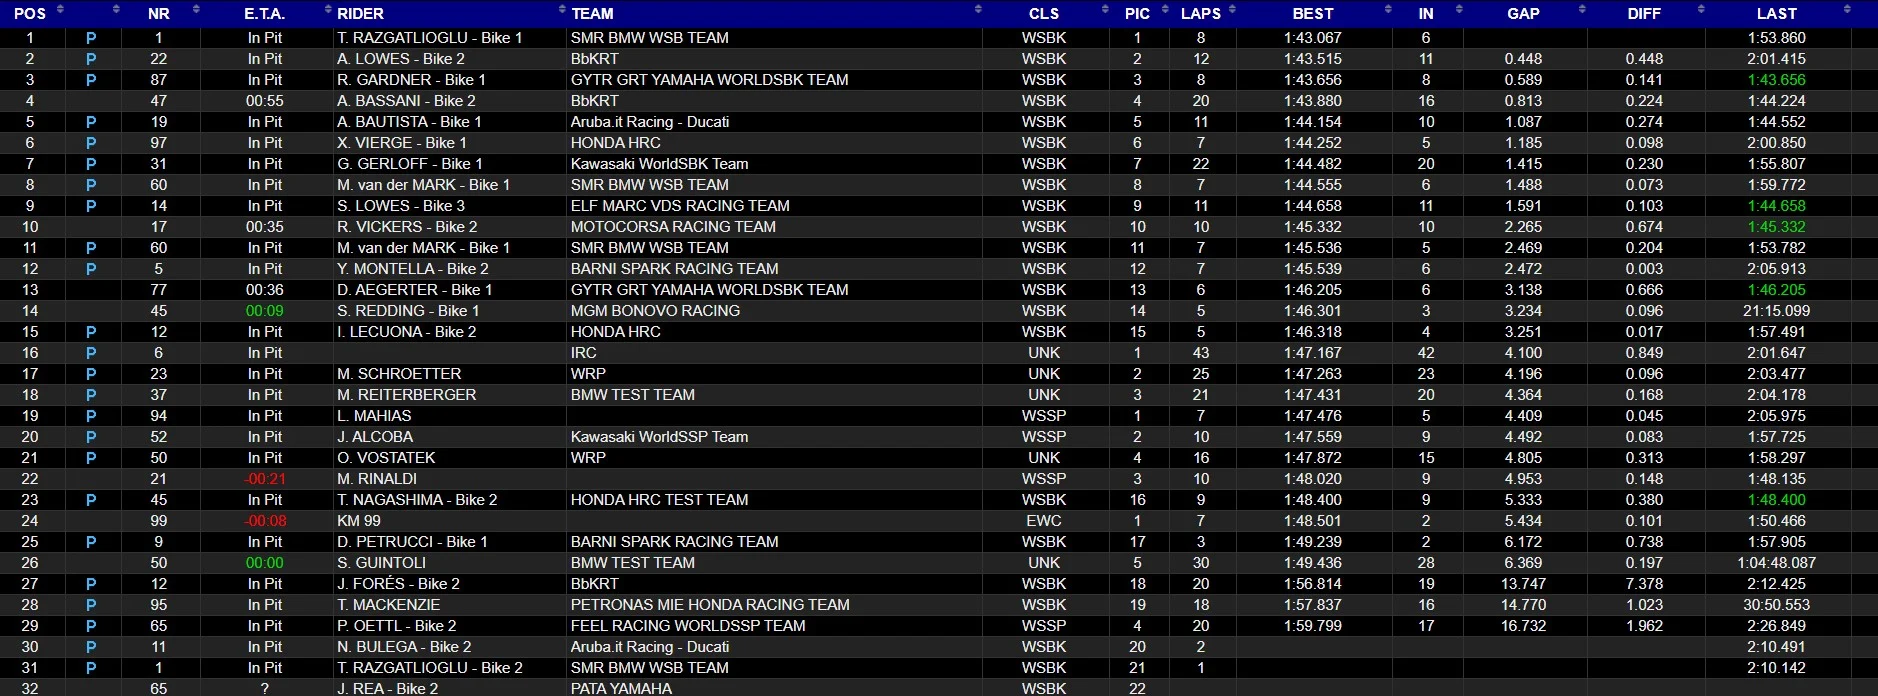1878x696 pixels.
Task: Click rider D. AEGERTER - Bike 1
Action: [414, 290]
